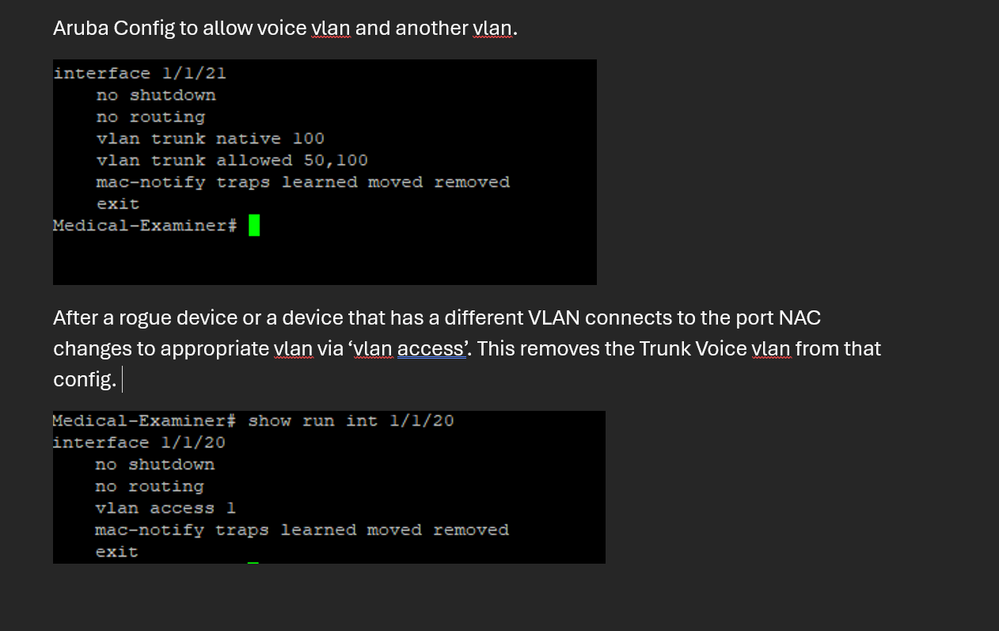The image size is (999, 631).
Task: Click the 'show run int 1/1/20' command text
Action: pos(350,421)
